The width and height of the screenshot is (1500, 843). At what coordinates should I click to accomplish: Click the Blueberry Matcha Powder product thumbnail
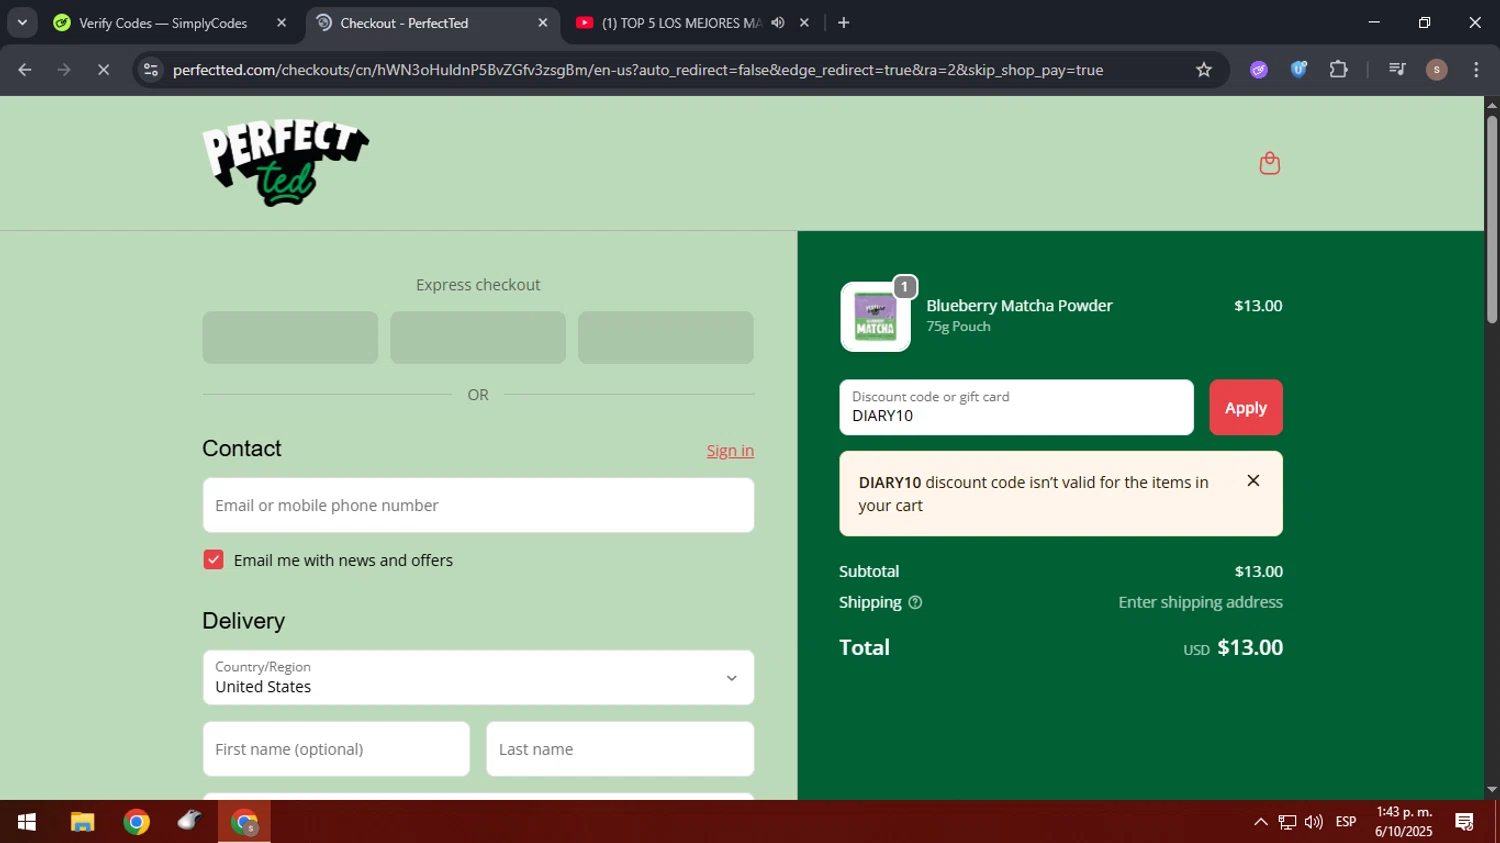coord(875,317)
